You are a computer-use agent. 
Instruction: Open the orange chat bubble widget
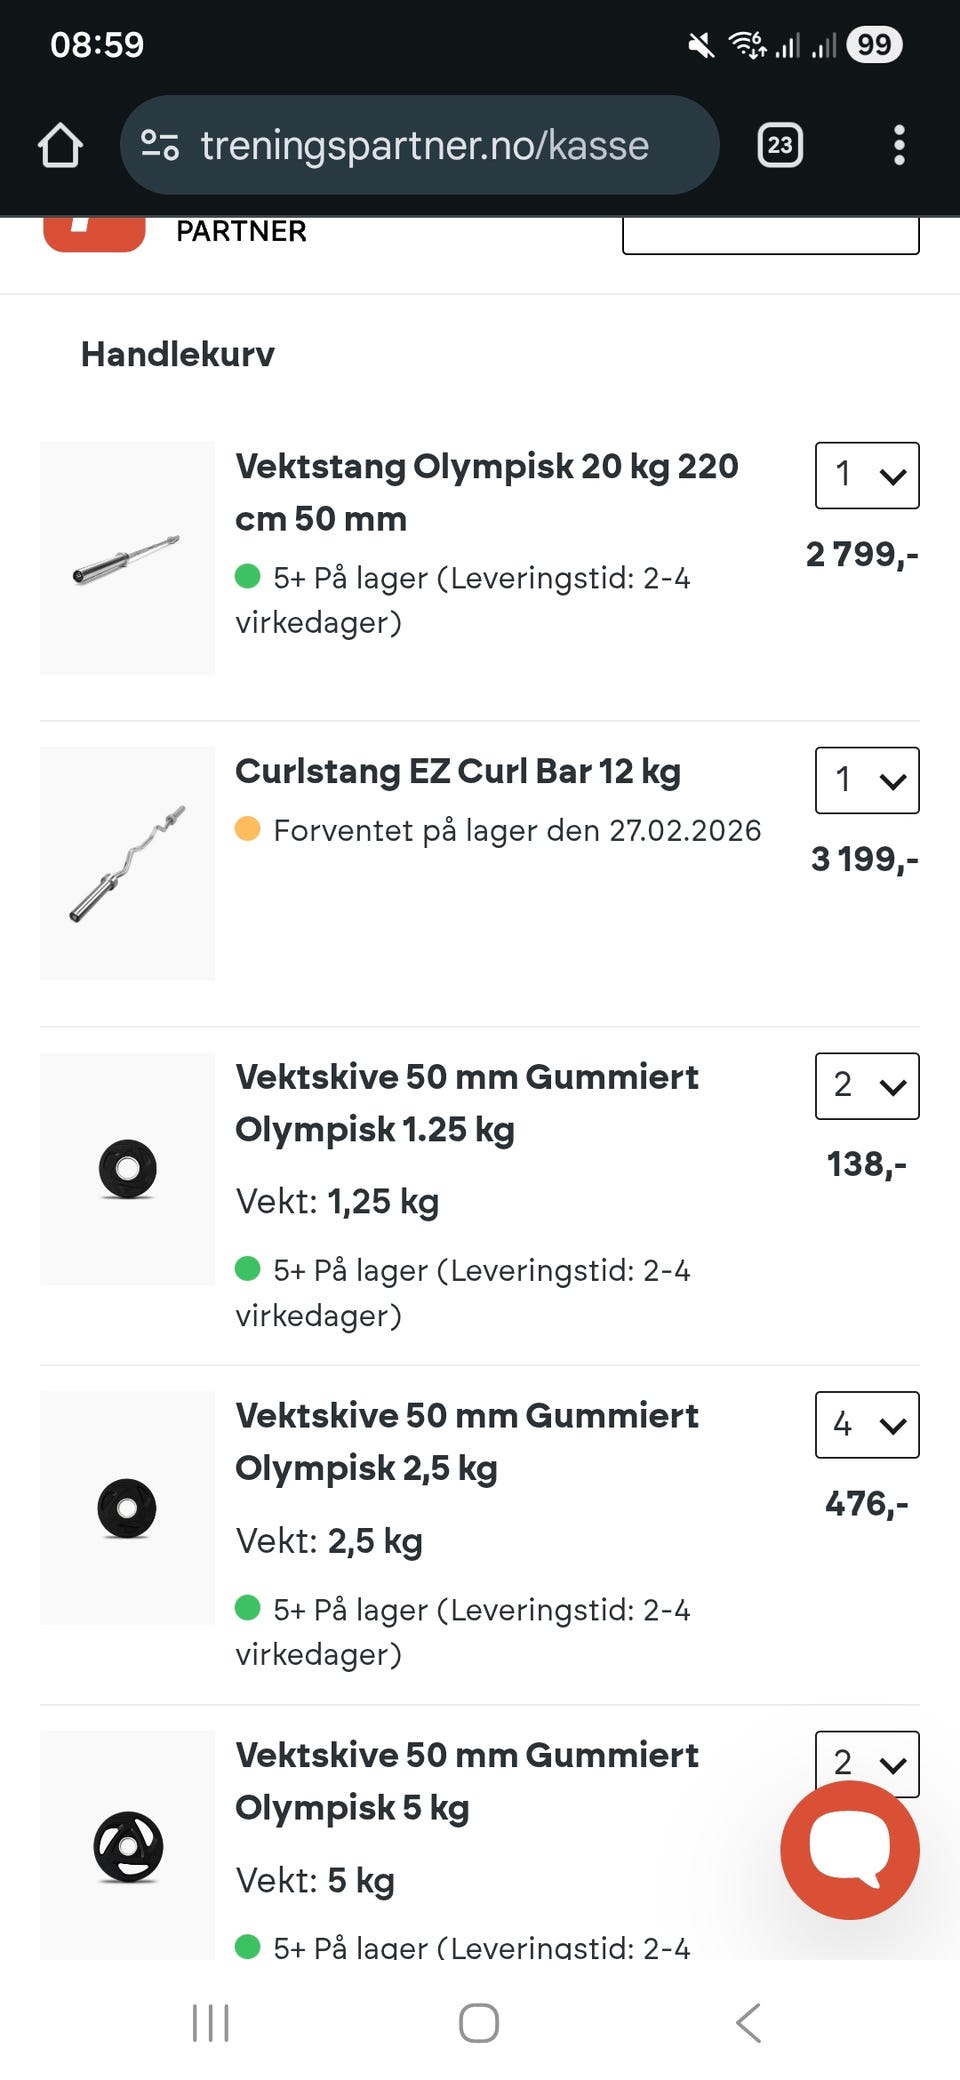click(850, 1849)
